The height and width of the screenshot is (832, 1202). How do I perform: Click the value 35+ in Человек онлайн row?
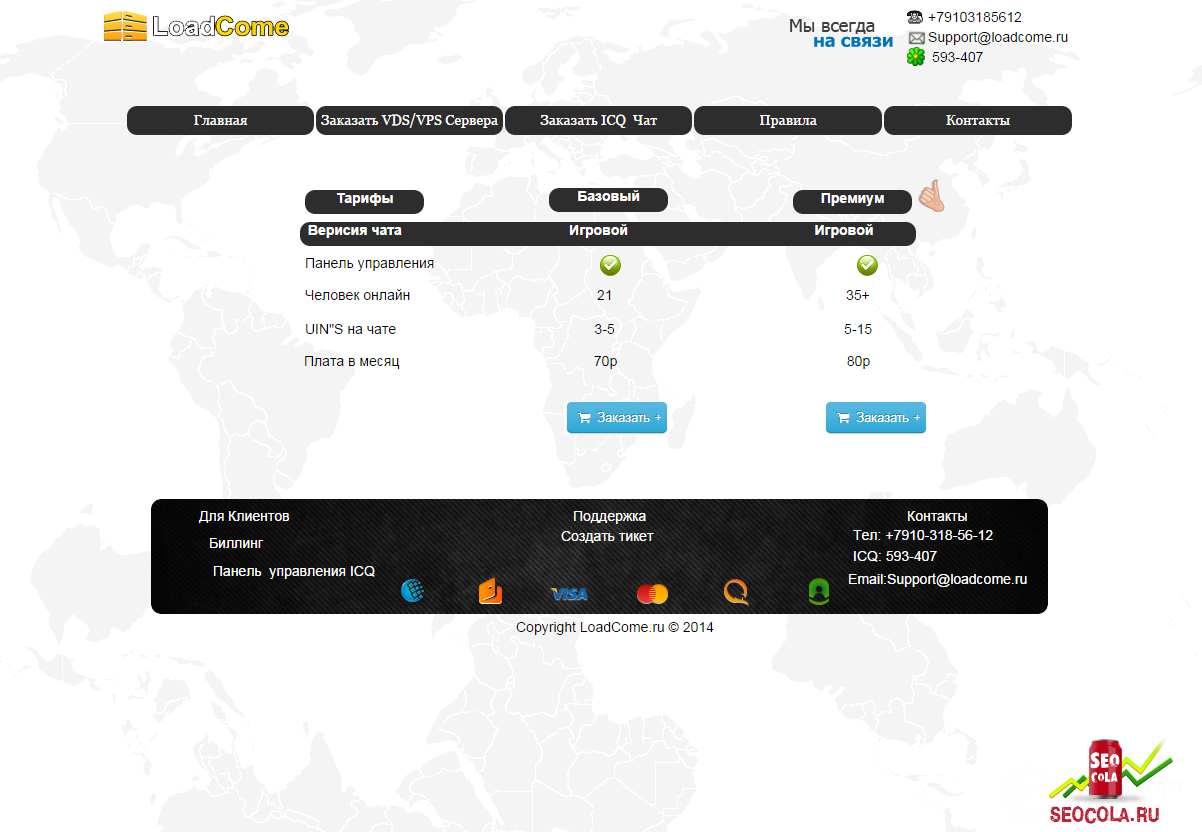(858, 295)
